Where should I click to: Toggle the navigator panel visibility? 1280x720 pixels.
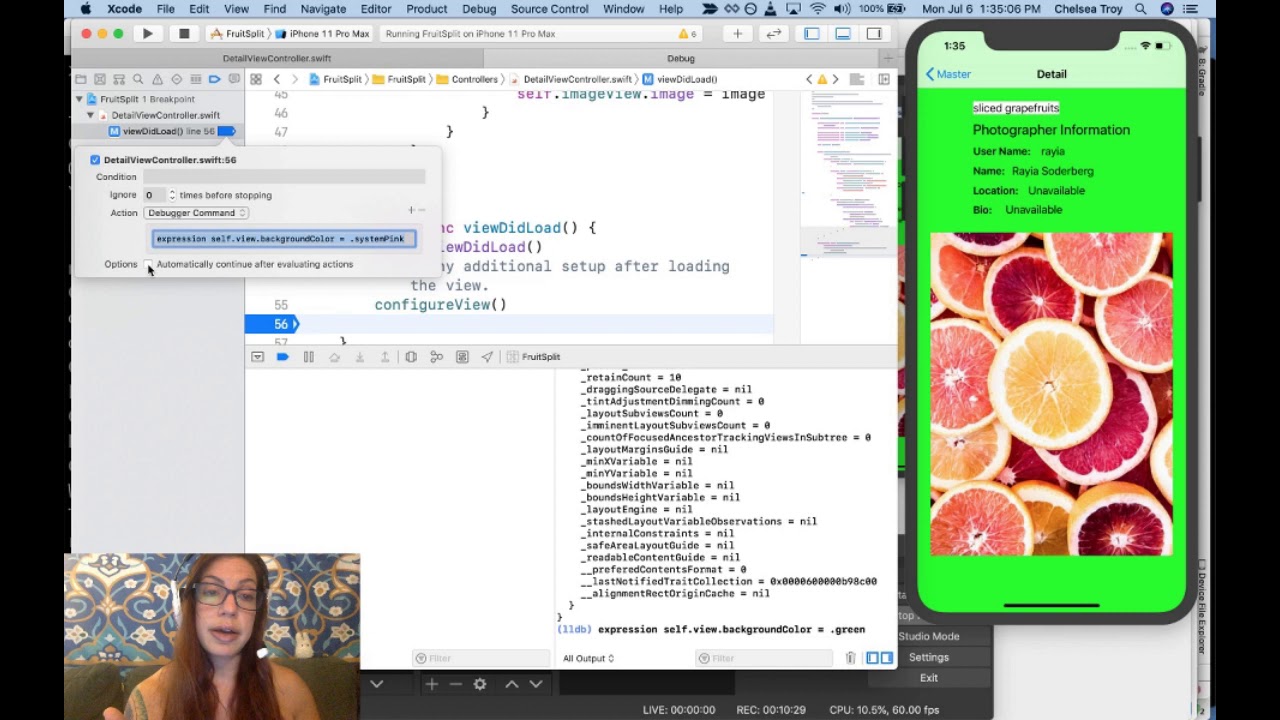pos(812,34)
